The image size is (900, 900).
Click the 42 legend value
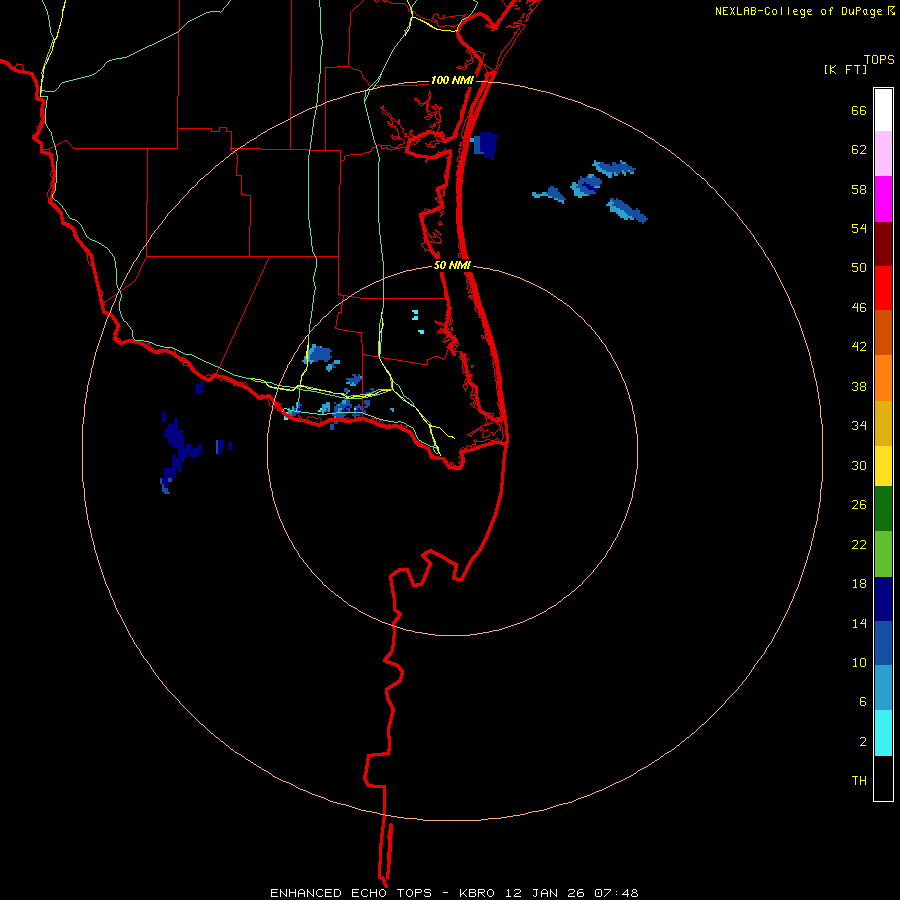coord(859,347)
